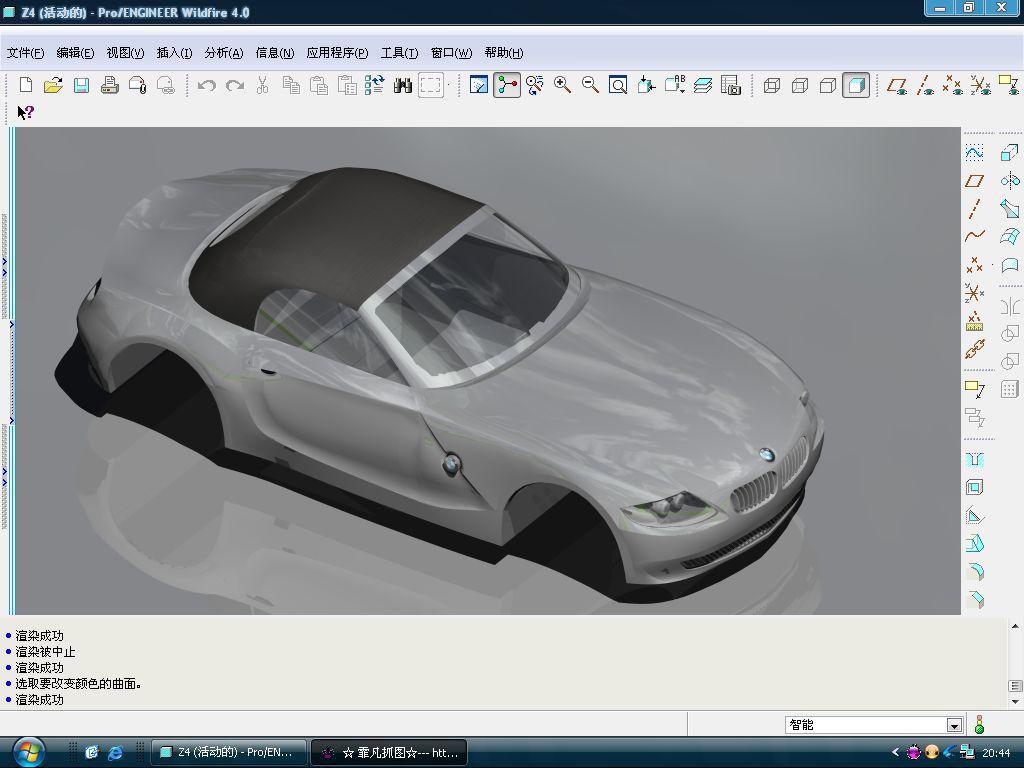
Task: Select the boundary blend tool
Action: [1010, 236]
